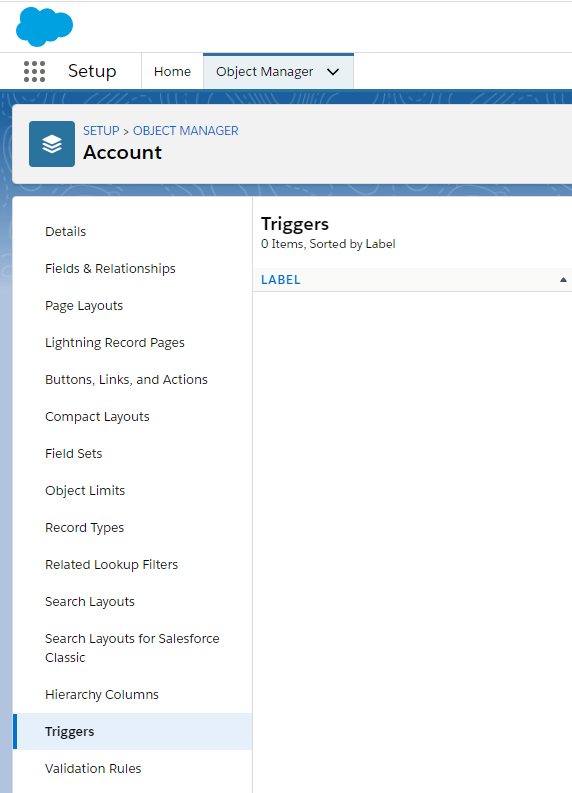Switch to the Home tab
Image resolution: width=572 pixels, height=793 pixels.
[x=172, y=71]
